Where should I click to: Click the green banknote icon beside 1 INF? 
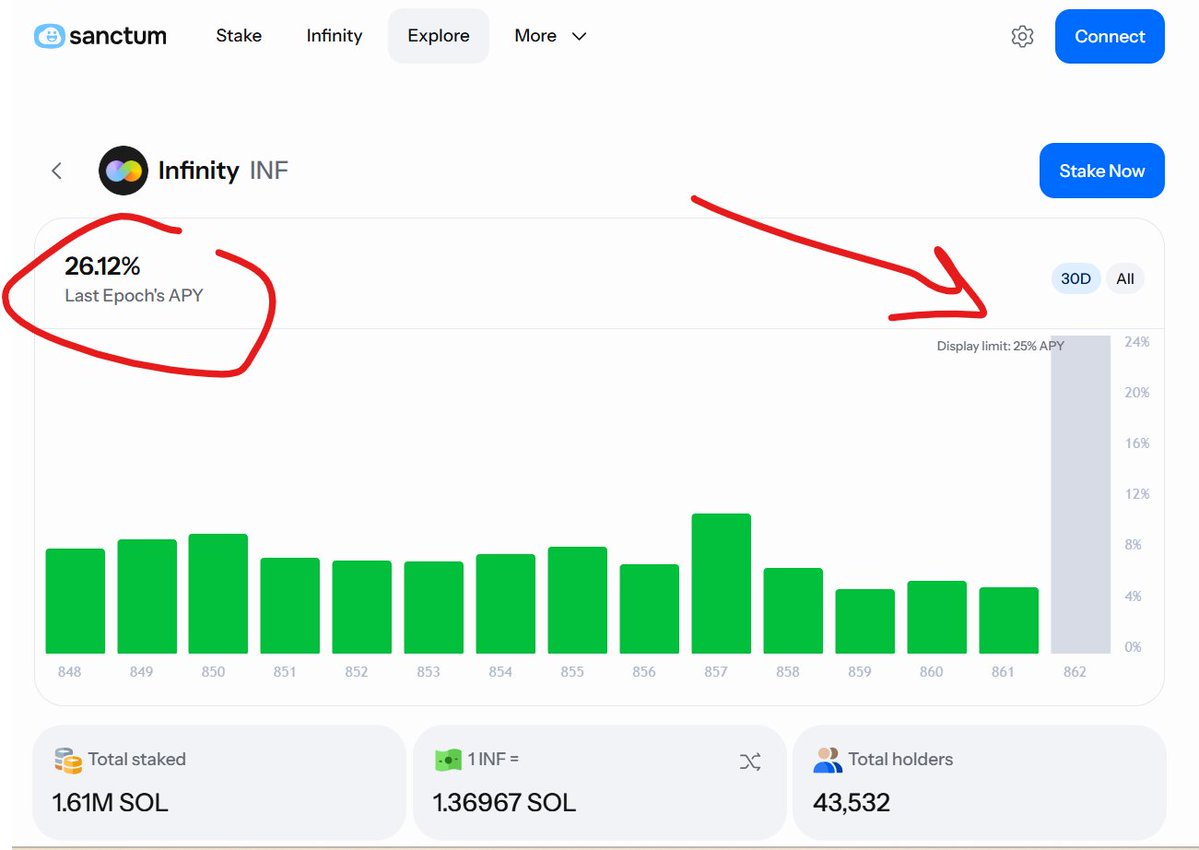pos(448,760)
